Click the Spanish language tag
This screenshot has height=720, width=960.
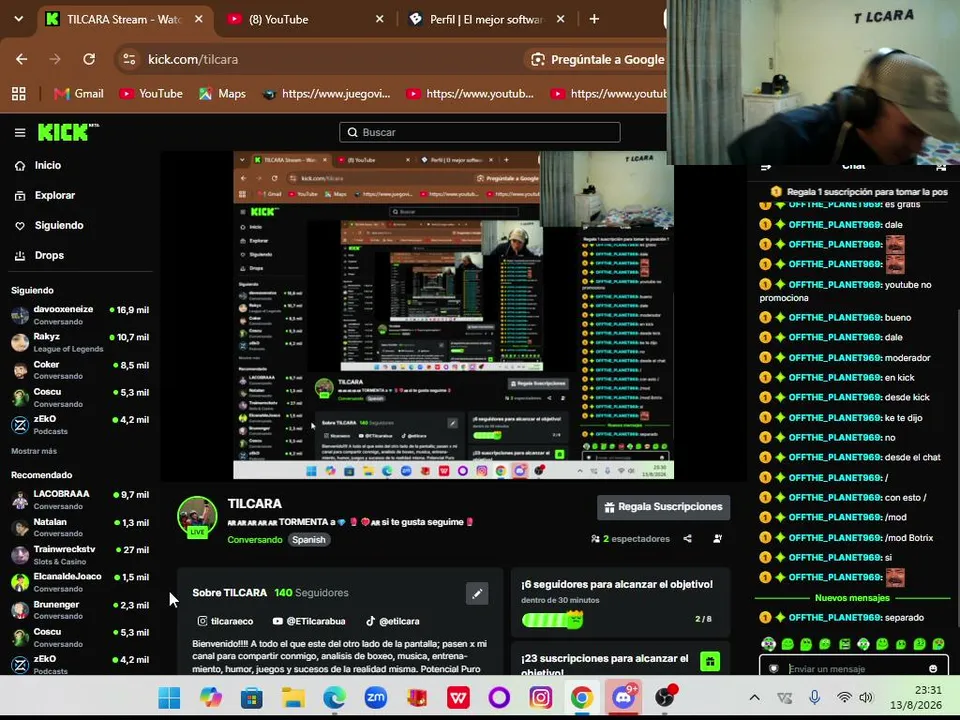coord(309,539)
